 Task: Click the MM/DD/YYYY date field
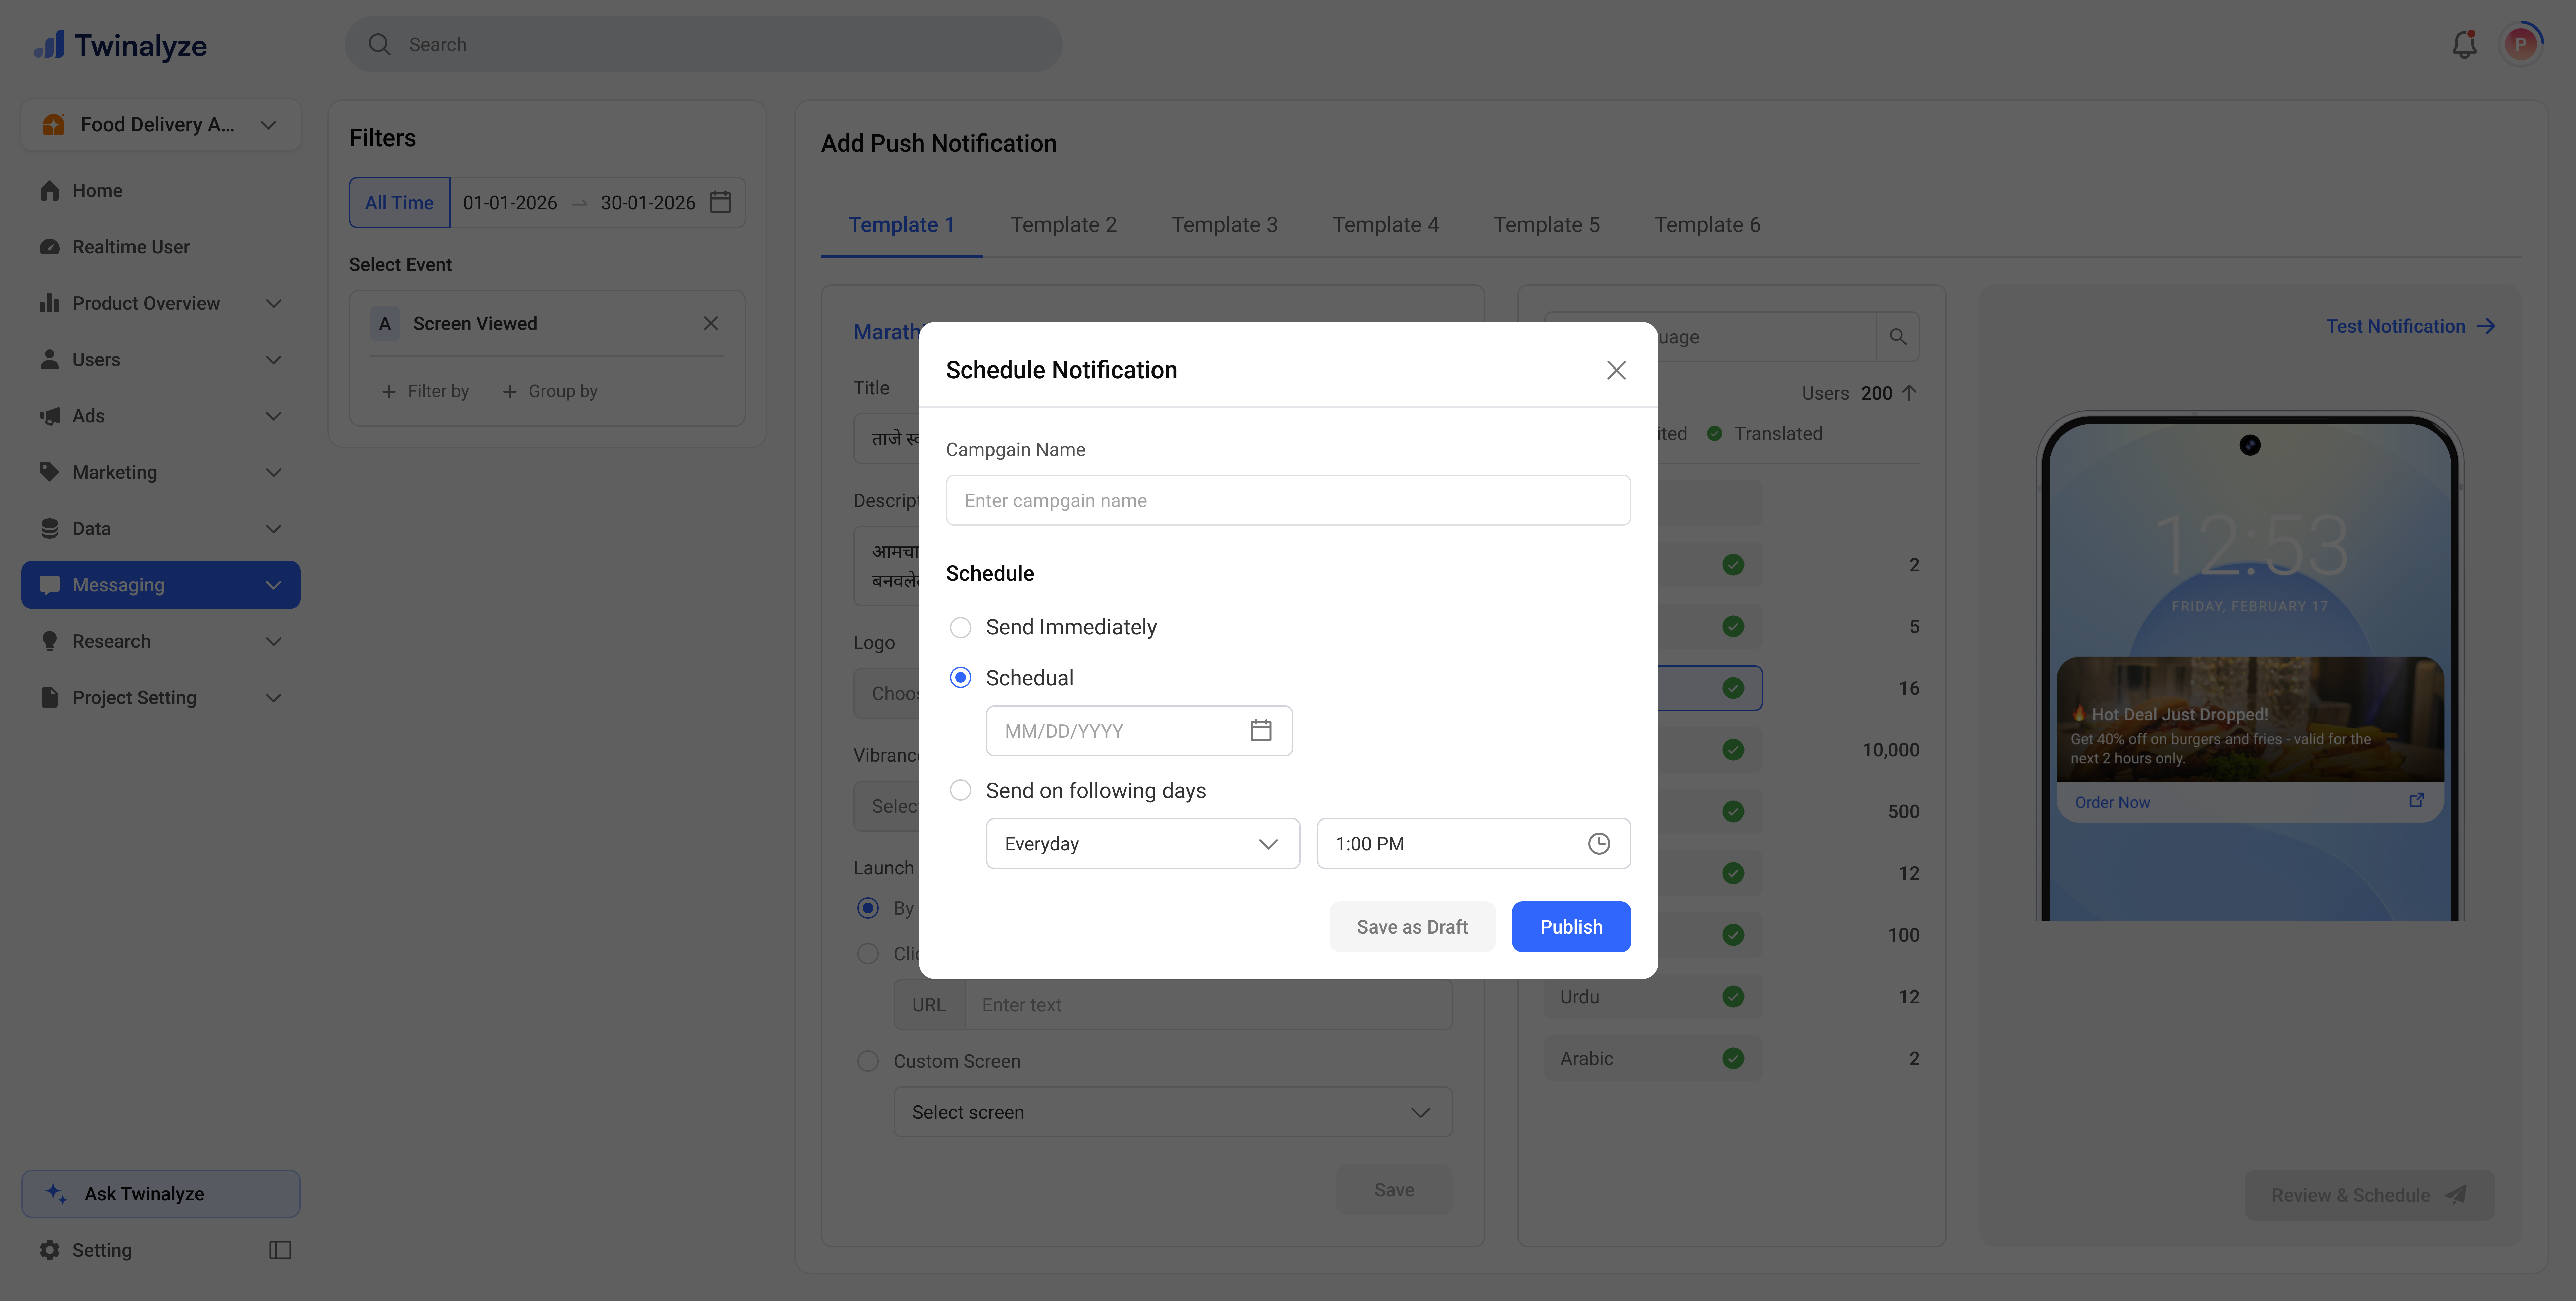[1139, 731]
